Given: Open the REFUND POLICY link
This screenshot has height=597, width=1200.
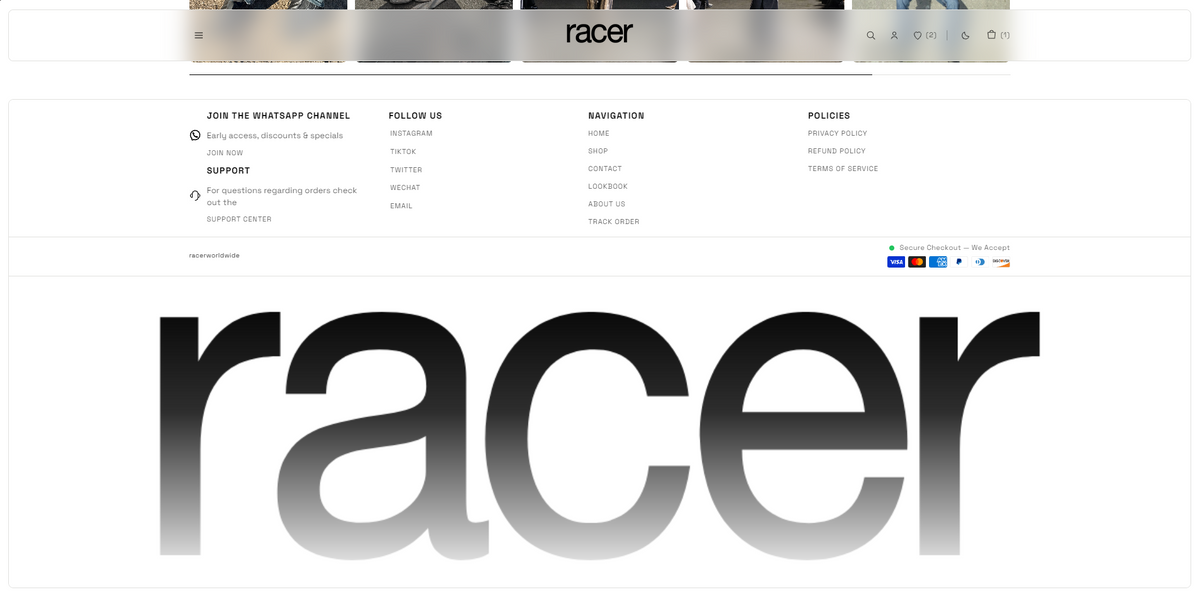Looking at the screenshot, I should [x=837, y=151].
